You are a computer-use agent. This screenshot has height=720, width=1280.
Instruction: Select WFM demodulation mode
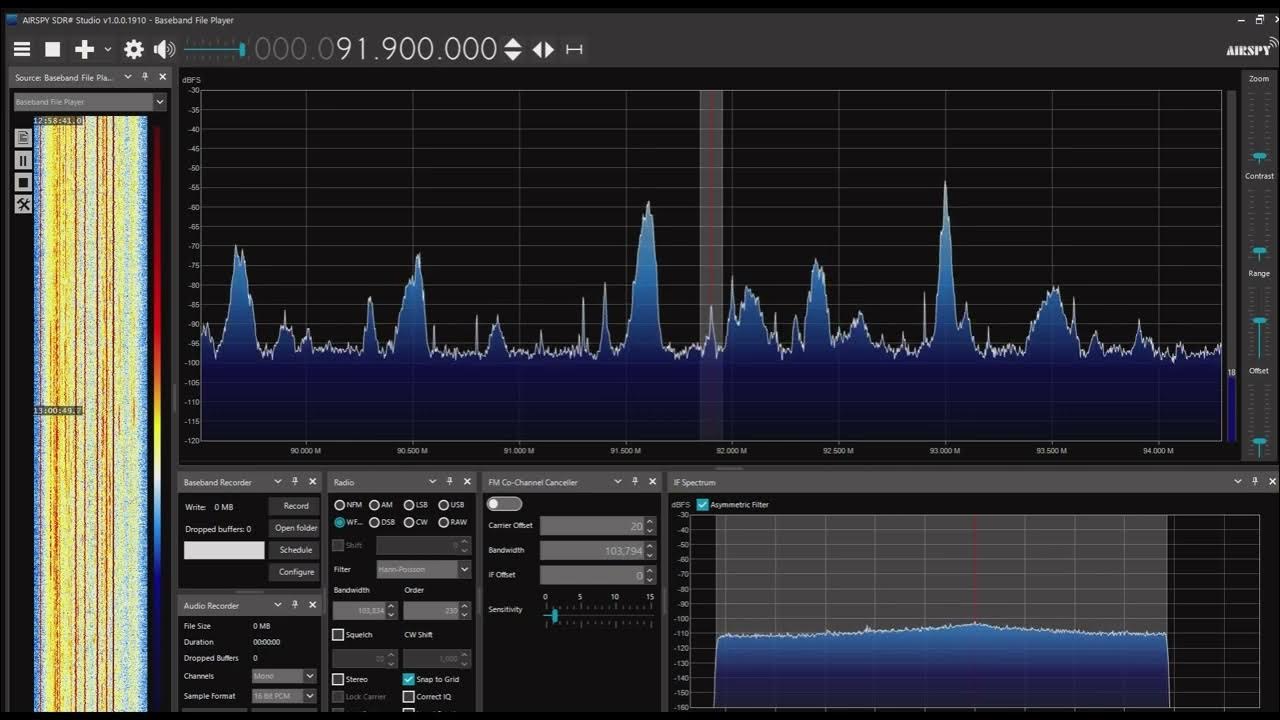(x=348, y=522)
